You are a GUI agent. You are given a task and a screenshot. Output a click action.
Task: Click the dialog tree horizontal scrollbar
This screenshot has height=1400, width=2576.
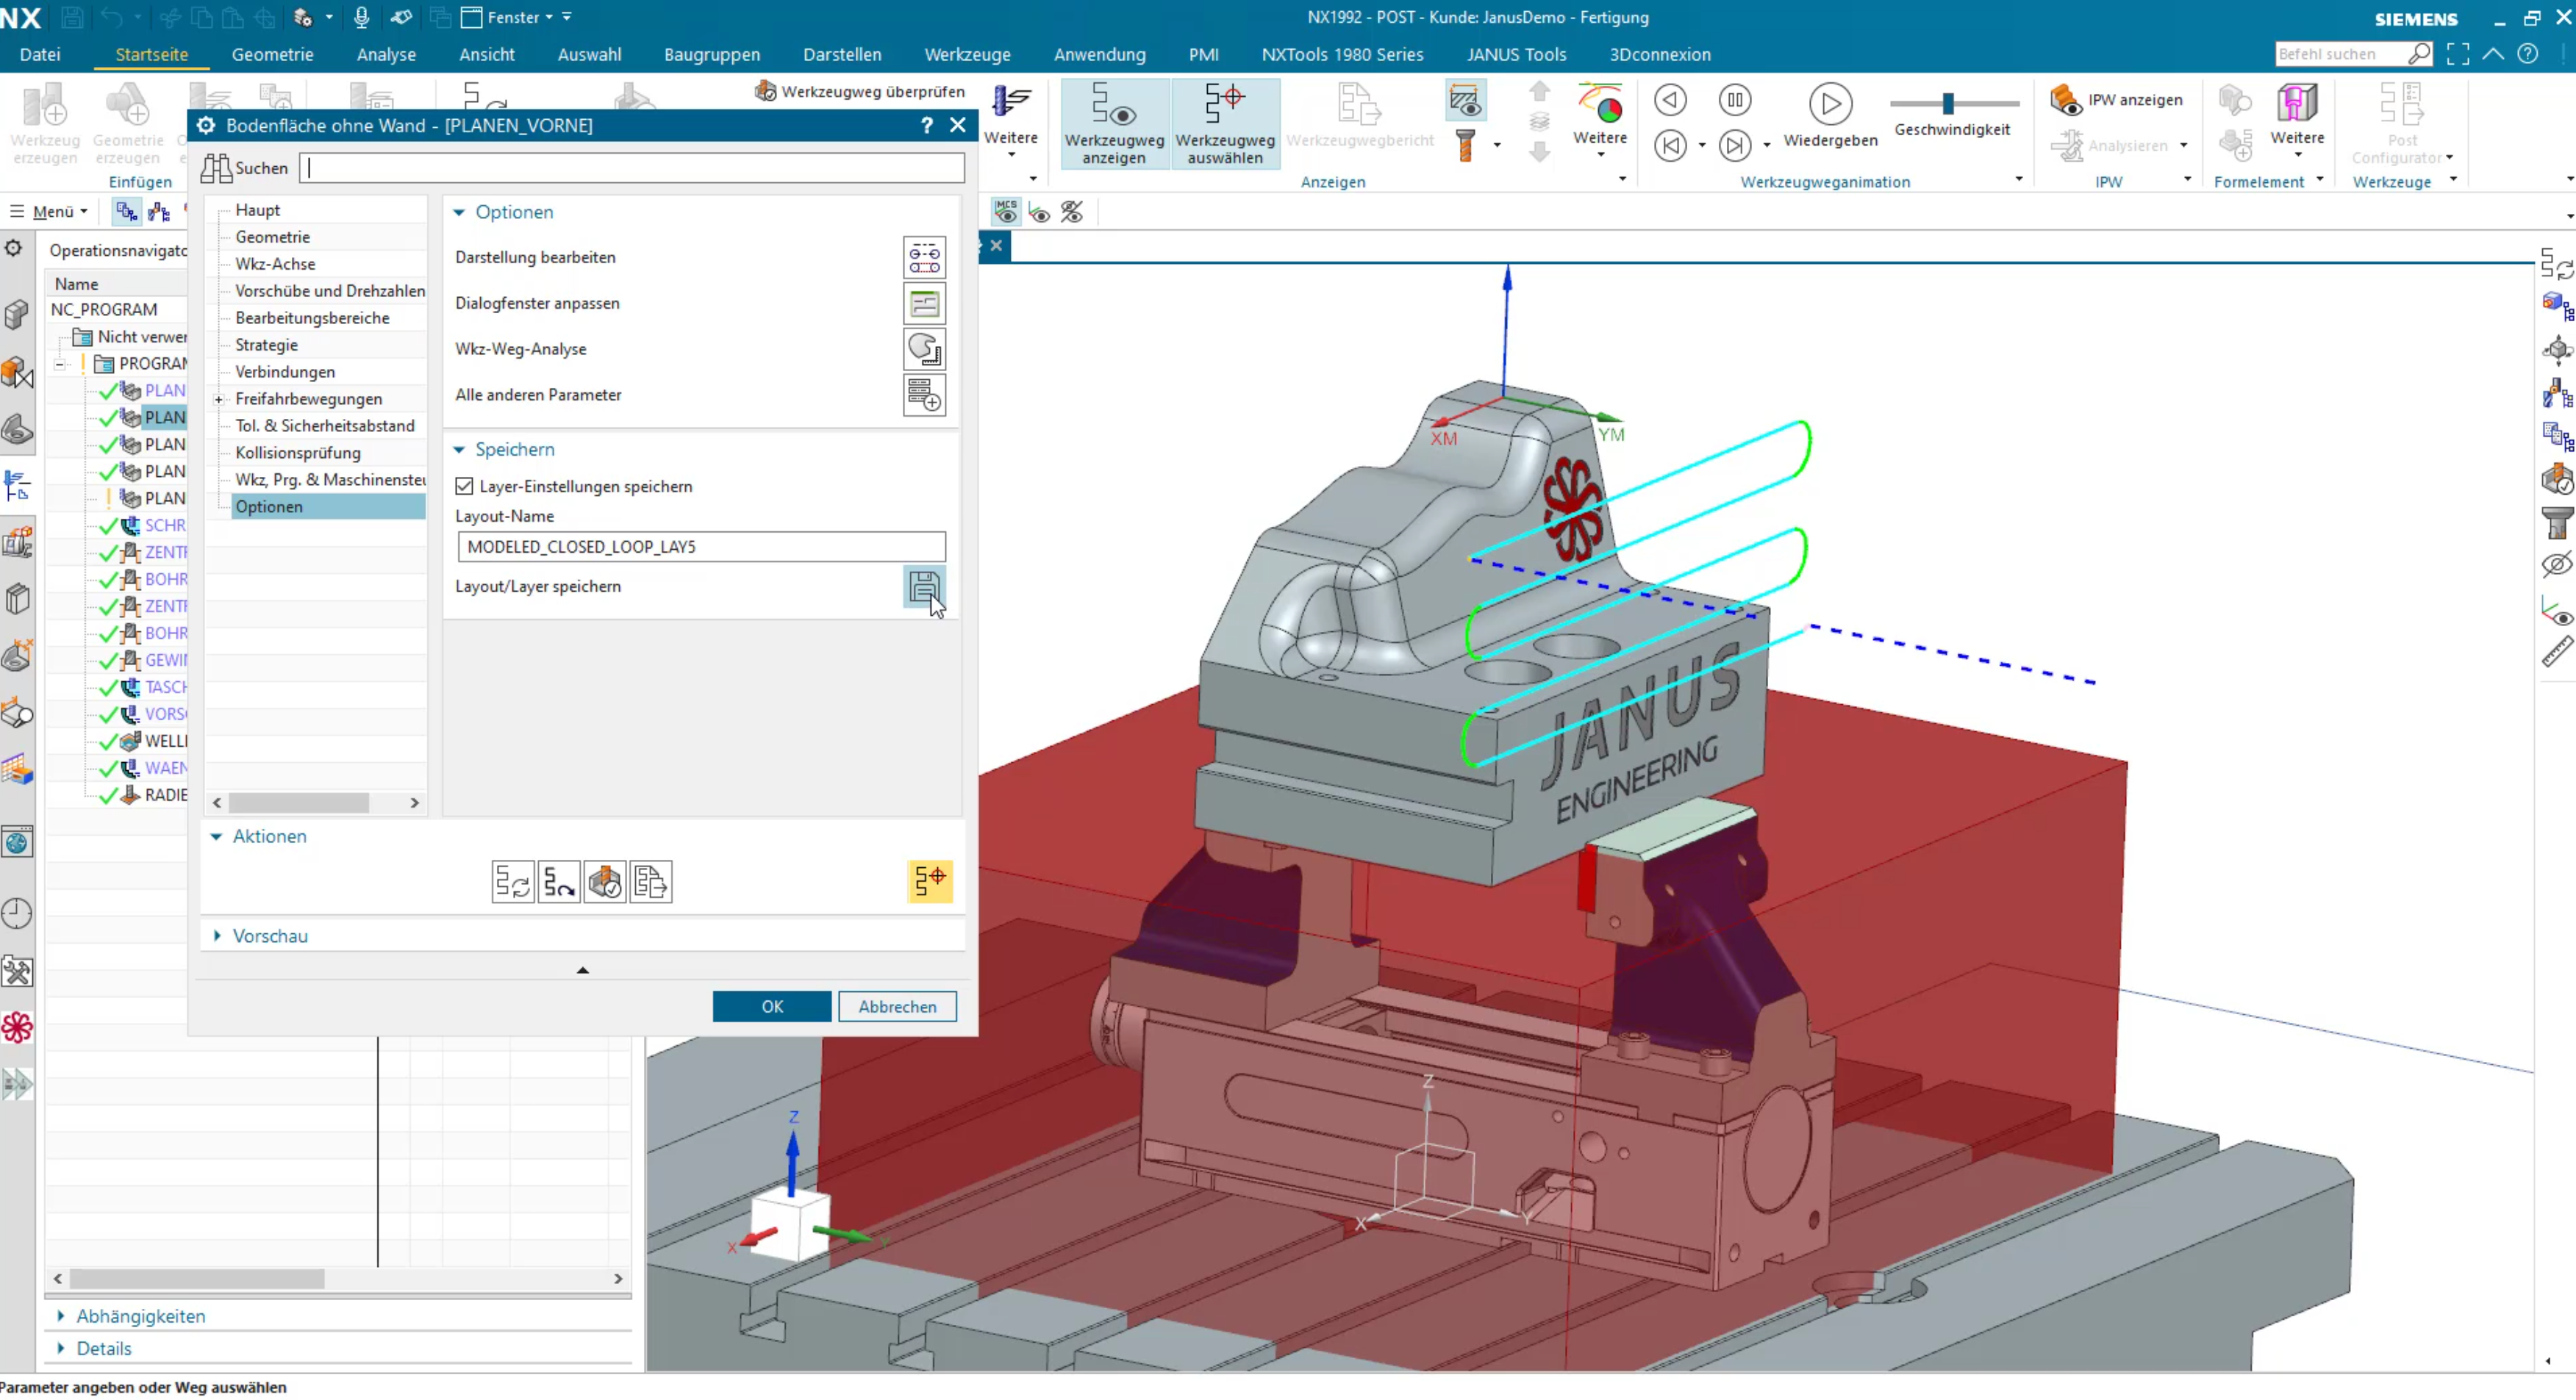299,803
